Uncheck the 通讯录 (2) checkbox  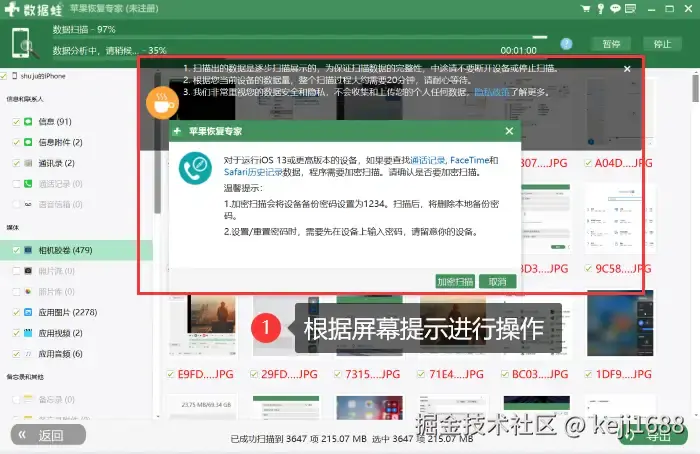[x=16, y=163]
